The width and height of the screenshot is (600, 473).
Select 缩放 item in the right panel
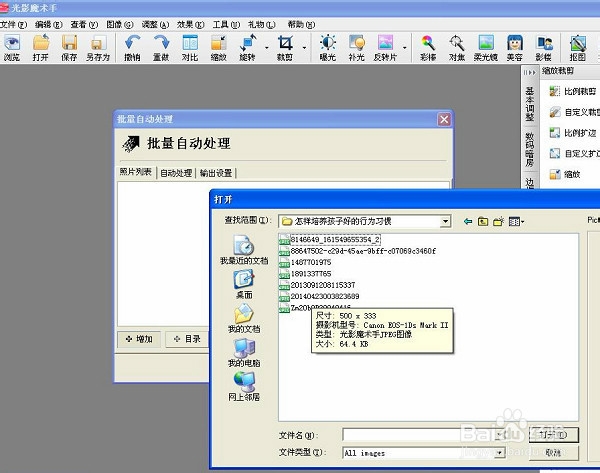(x=565, y=174)
